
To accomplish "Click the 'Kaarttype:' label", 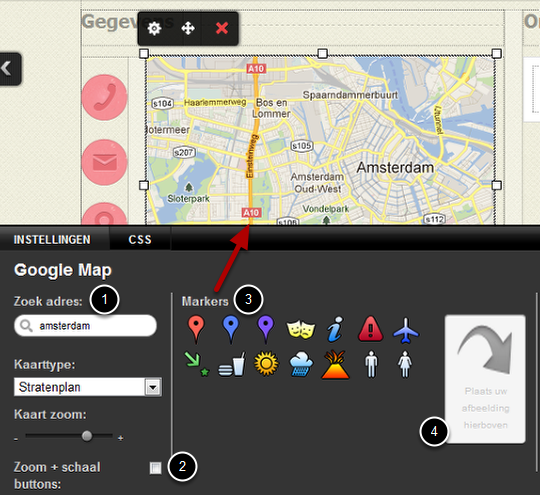I will 45,364.
